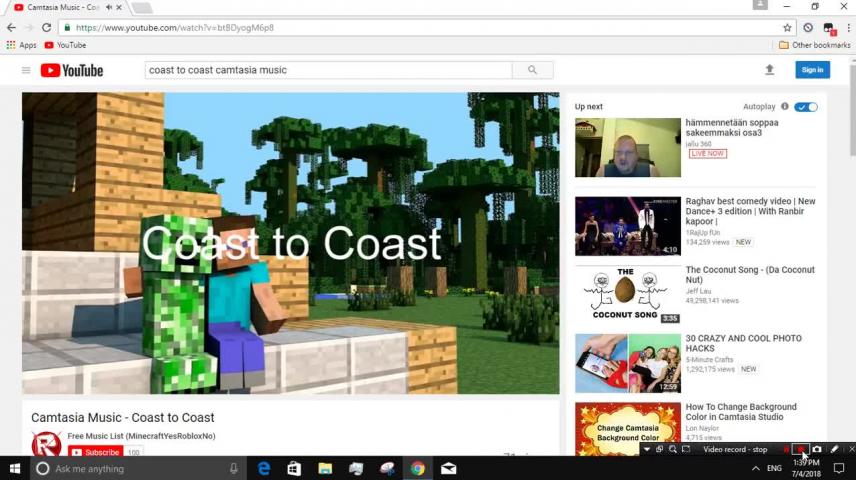
Task: Open the Mail app on the taskbar
Action: coord(448,469)
